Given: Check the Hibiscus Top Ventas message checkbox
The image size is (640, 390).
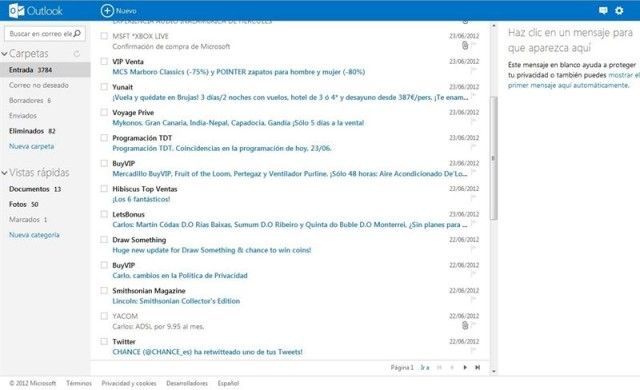Looking at the screenshot, I should click(104, 189).
